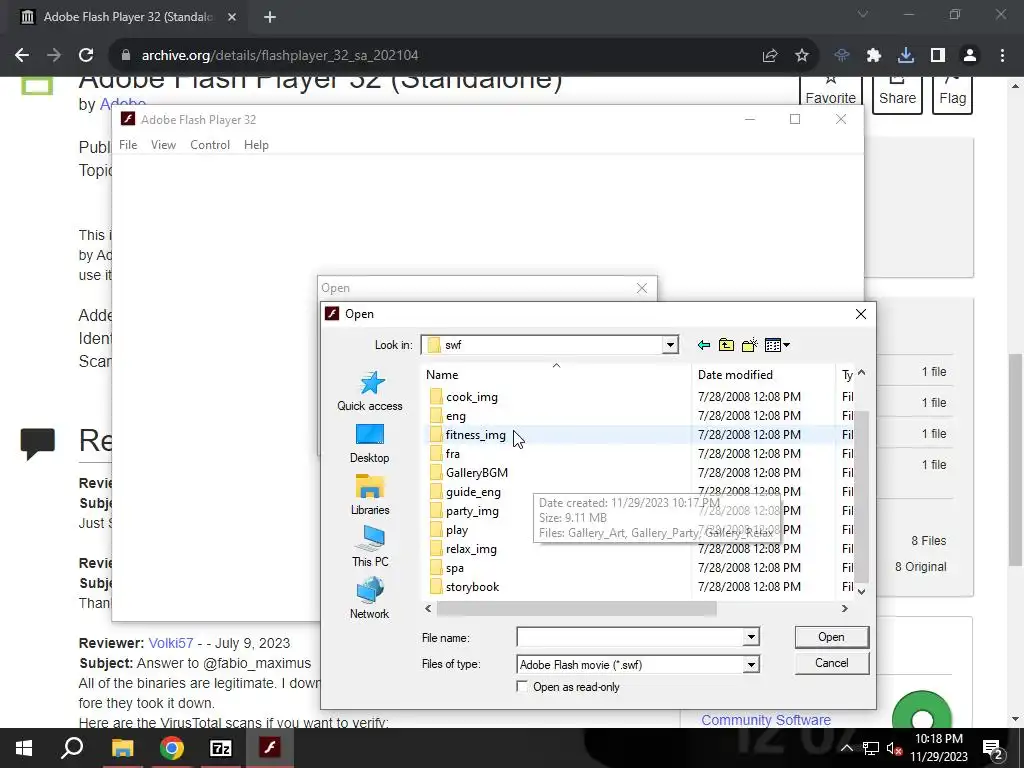The width and height of the screenshot is (1024, 768).
Task: Open View menu in Flash Player
Action: (x=163, y=145)
